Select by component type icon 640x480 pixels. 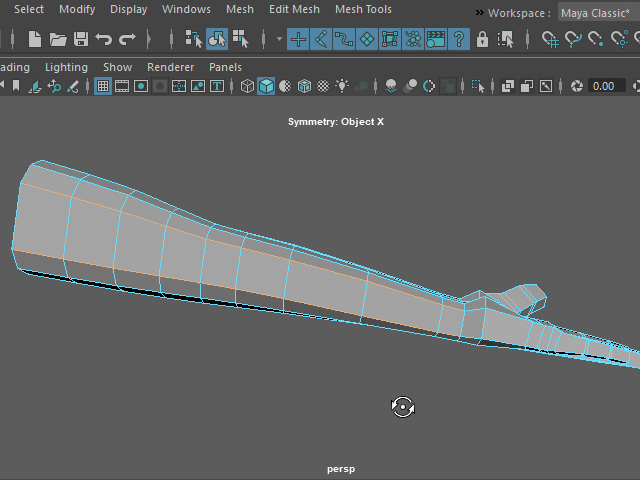pyautogui.click(x=241, y=39)
